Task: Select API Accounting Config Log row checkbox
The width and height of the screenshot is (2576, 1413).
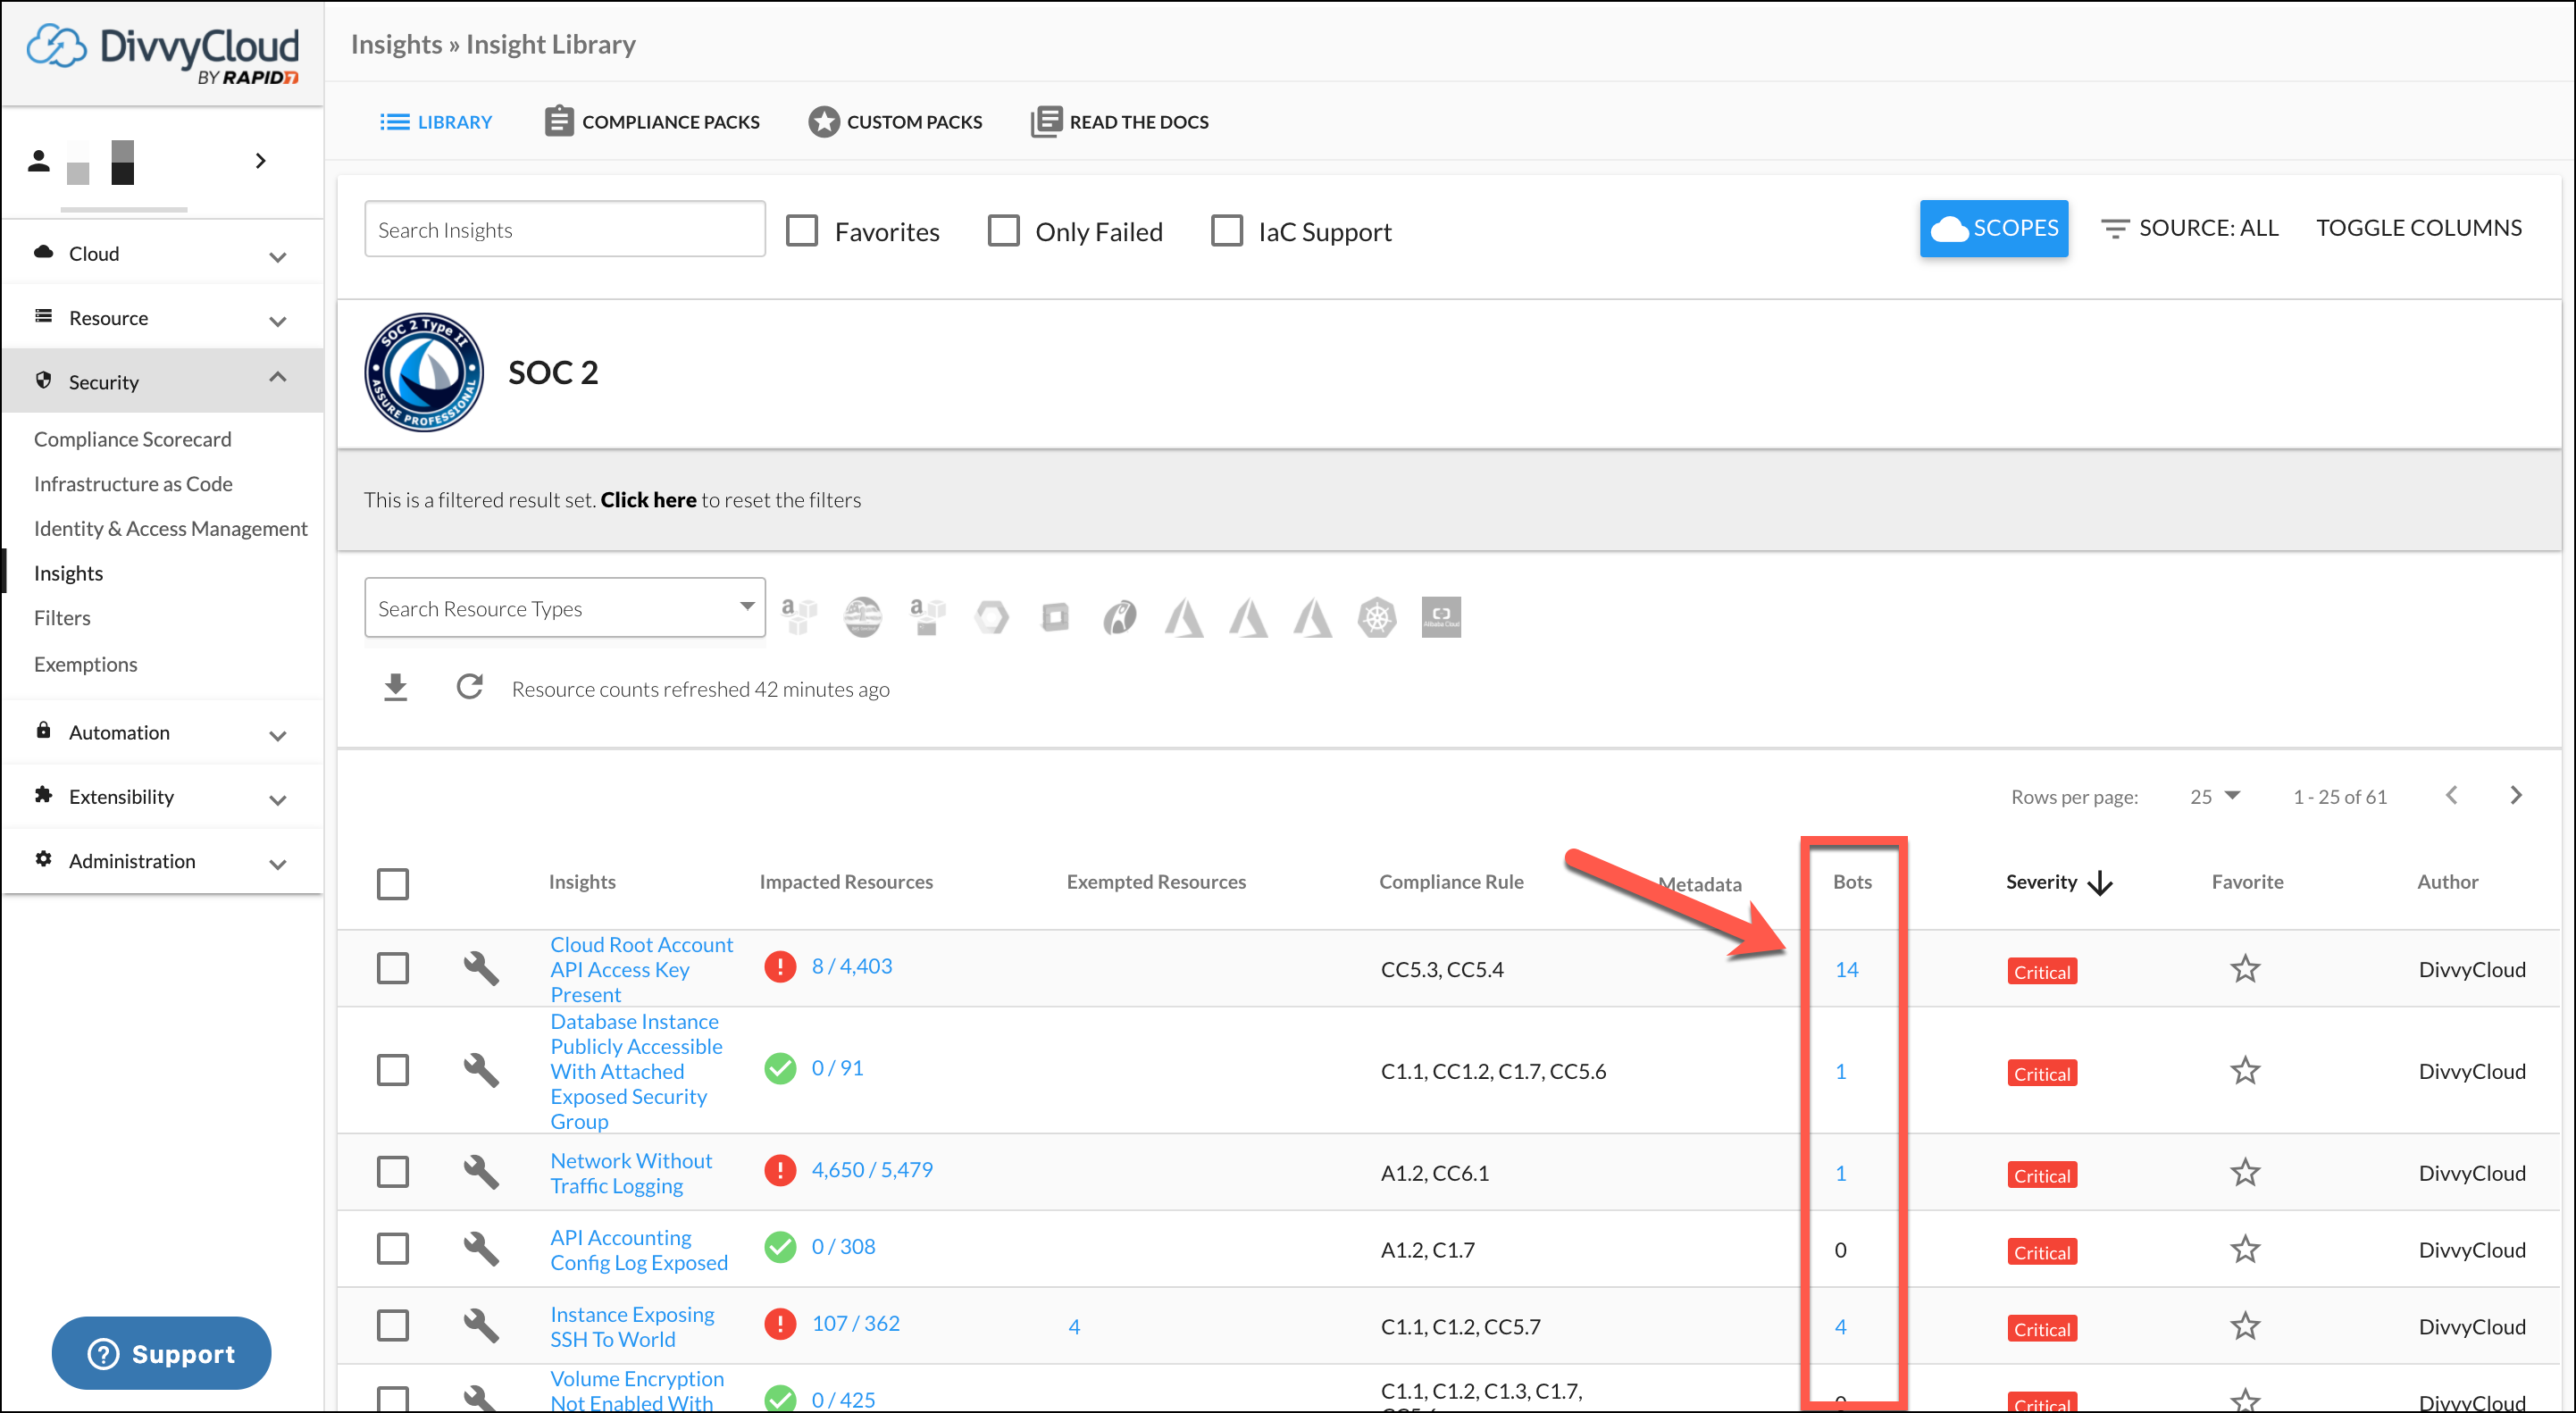Action: click(x=393, y=1248)
